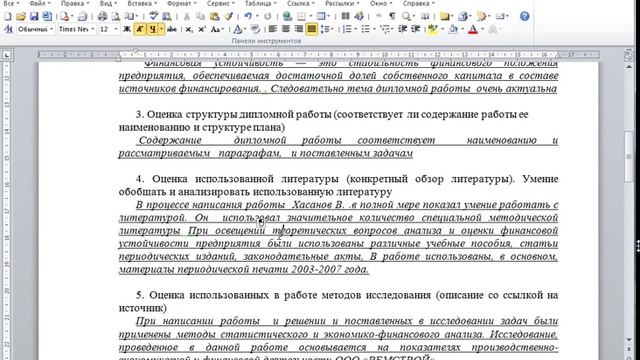This screenshot has width=640, height=360.
Task: Undo the last action
Action: [248, 16]
